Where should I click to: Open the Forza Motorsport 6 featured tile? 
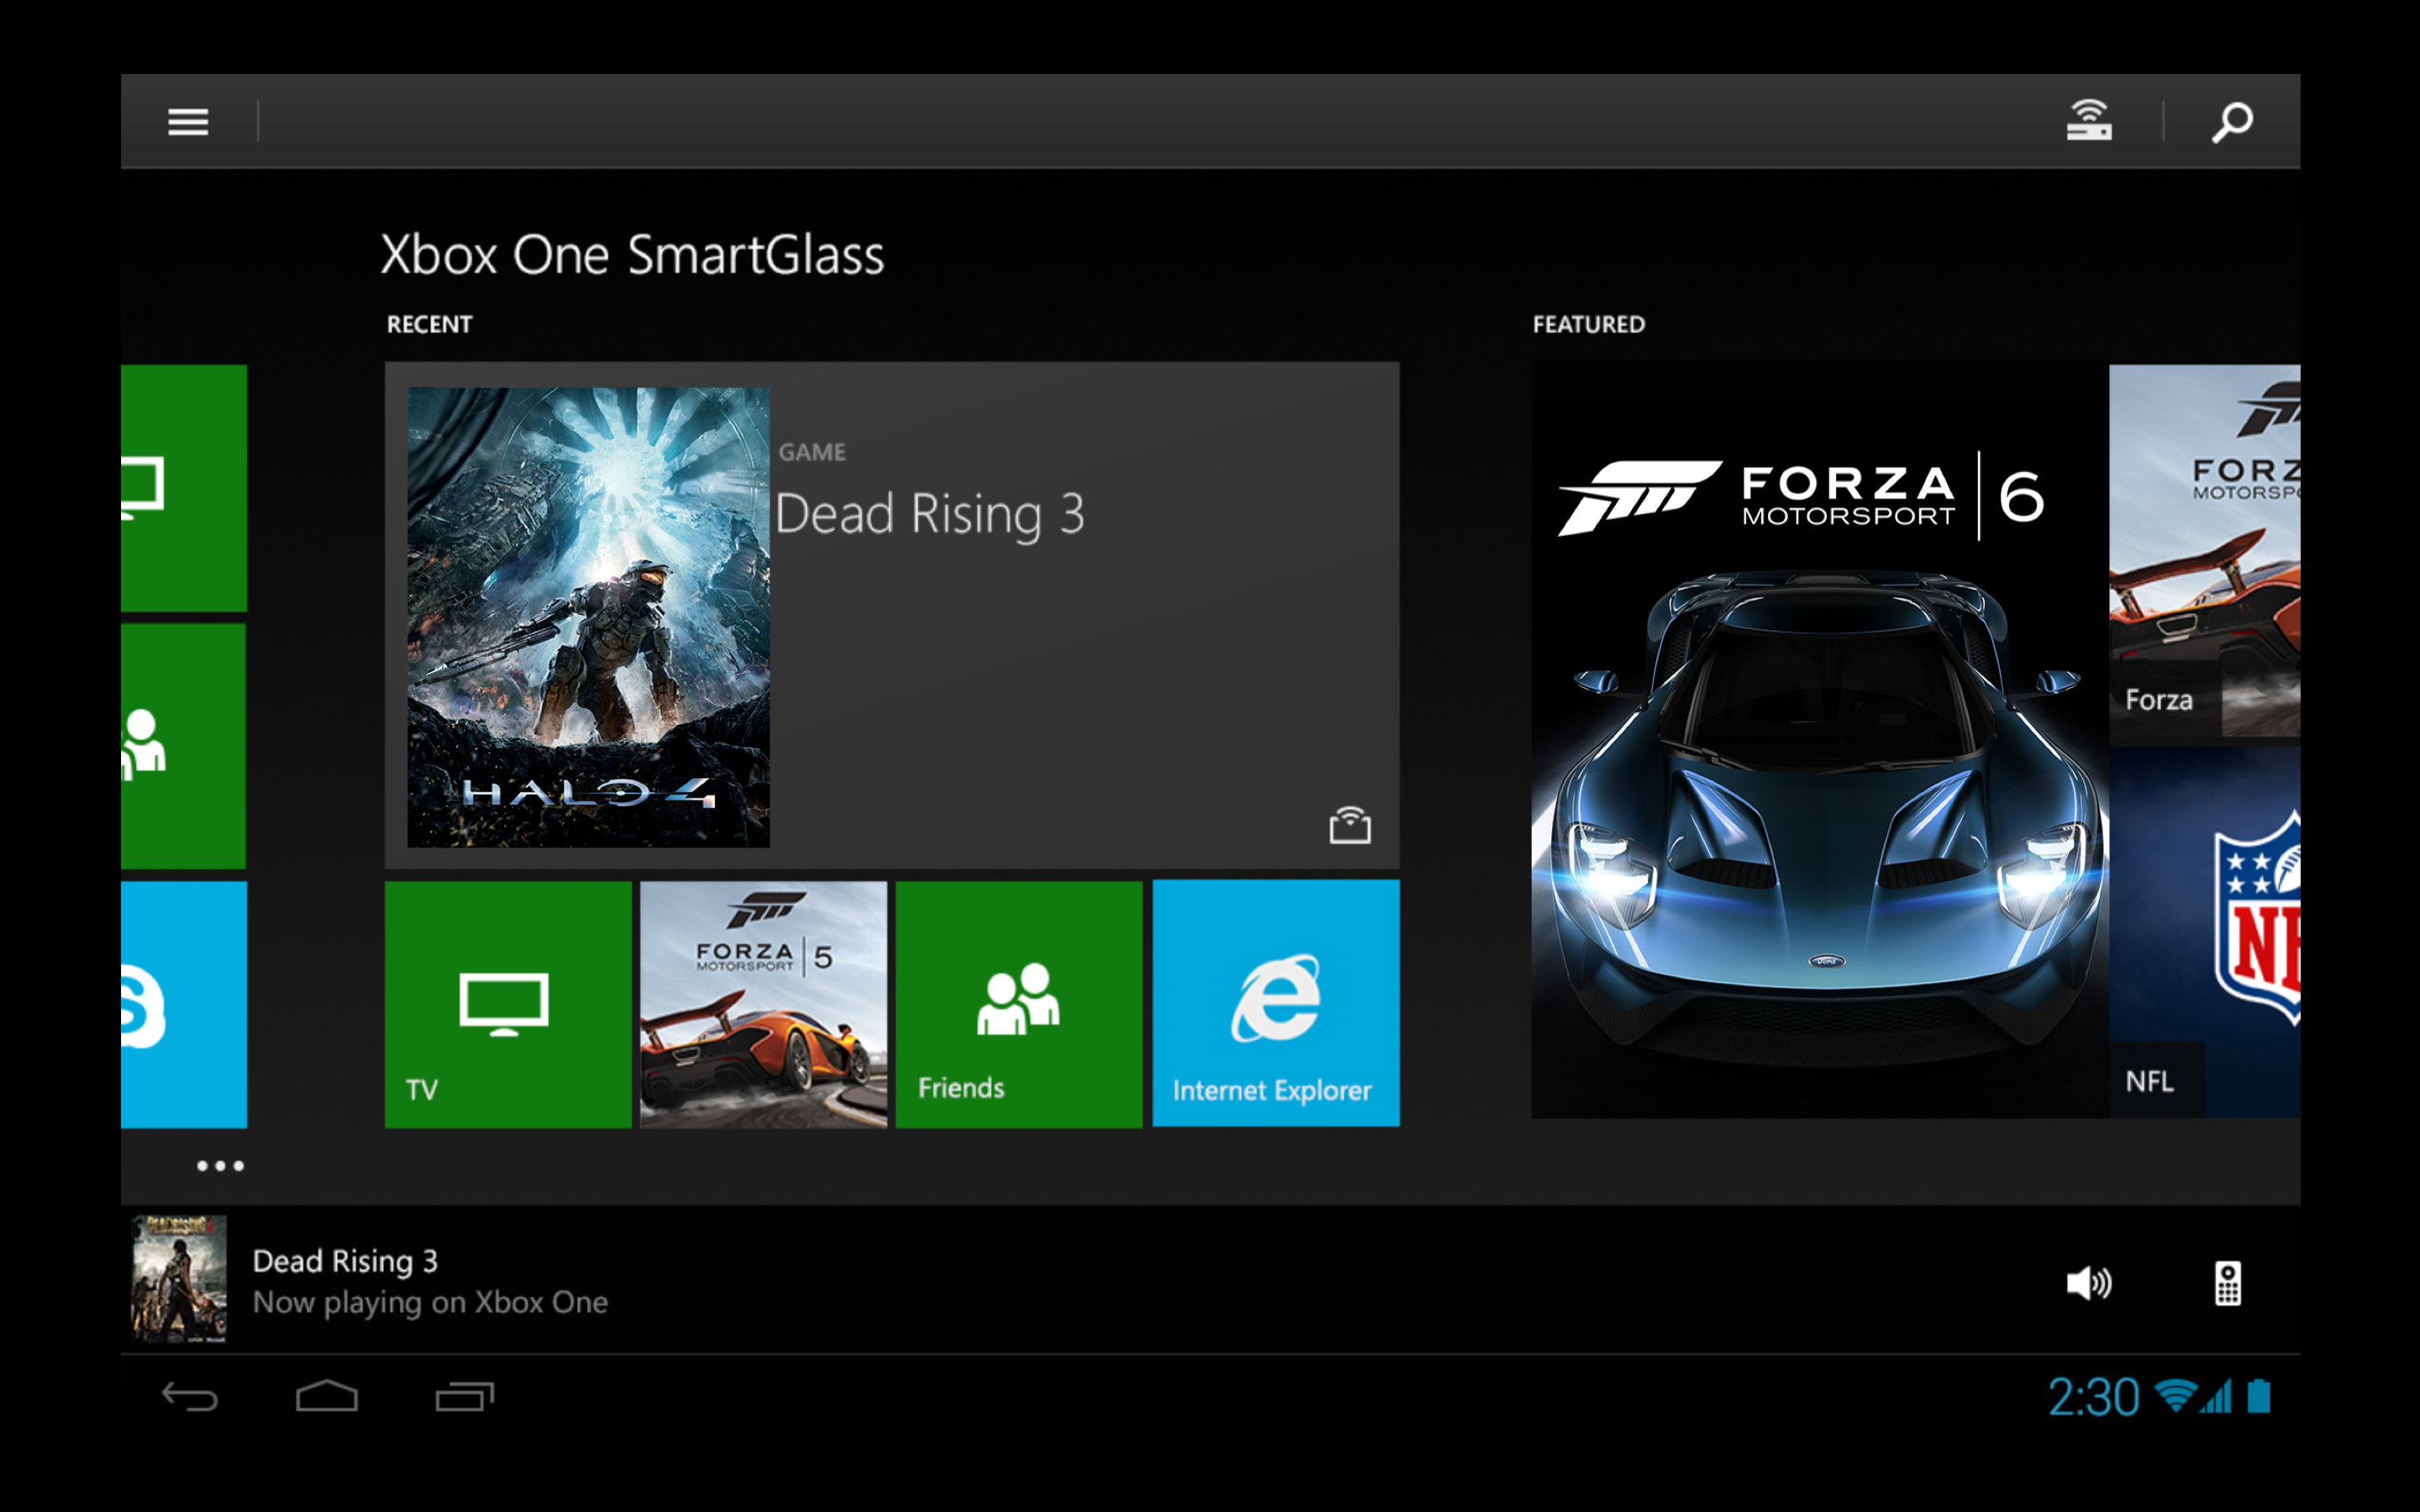1820,740
